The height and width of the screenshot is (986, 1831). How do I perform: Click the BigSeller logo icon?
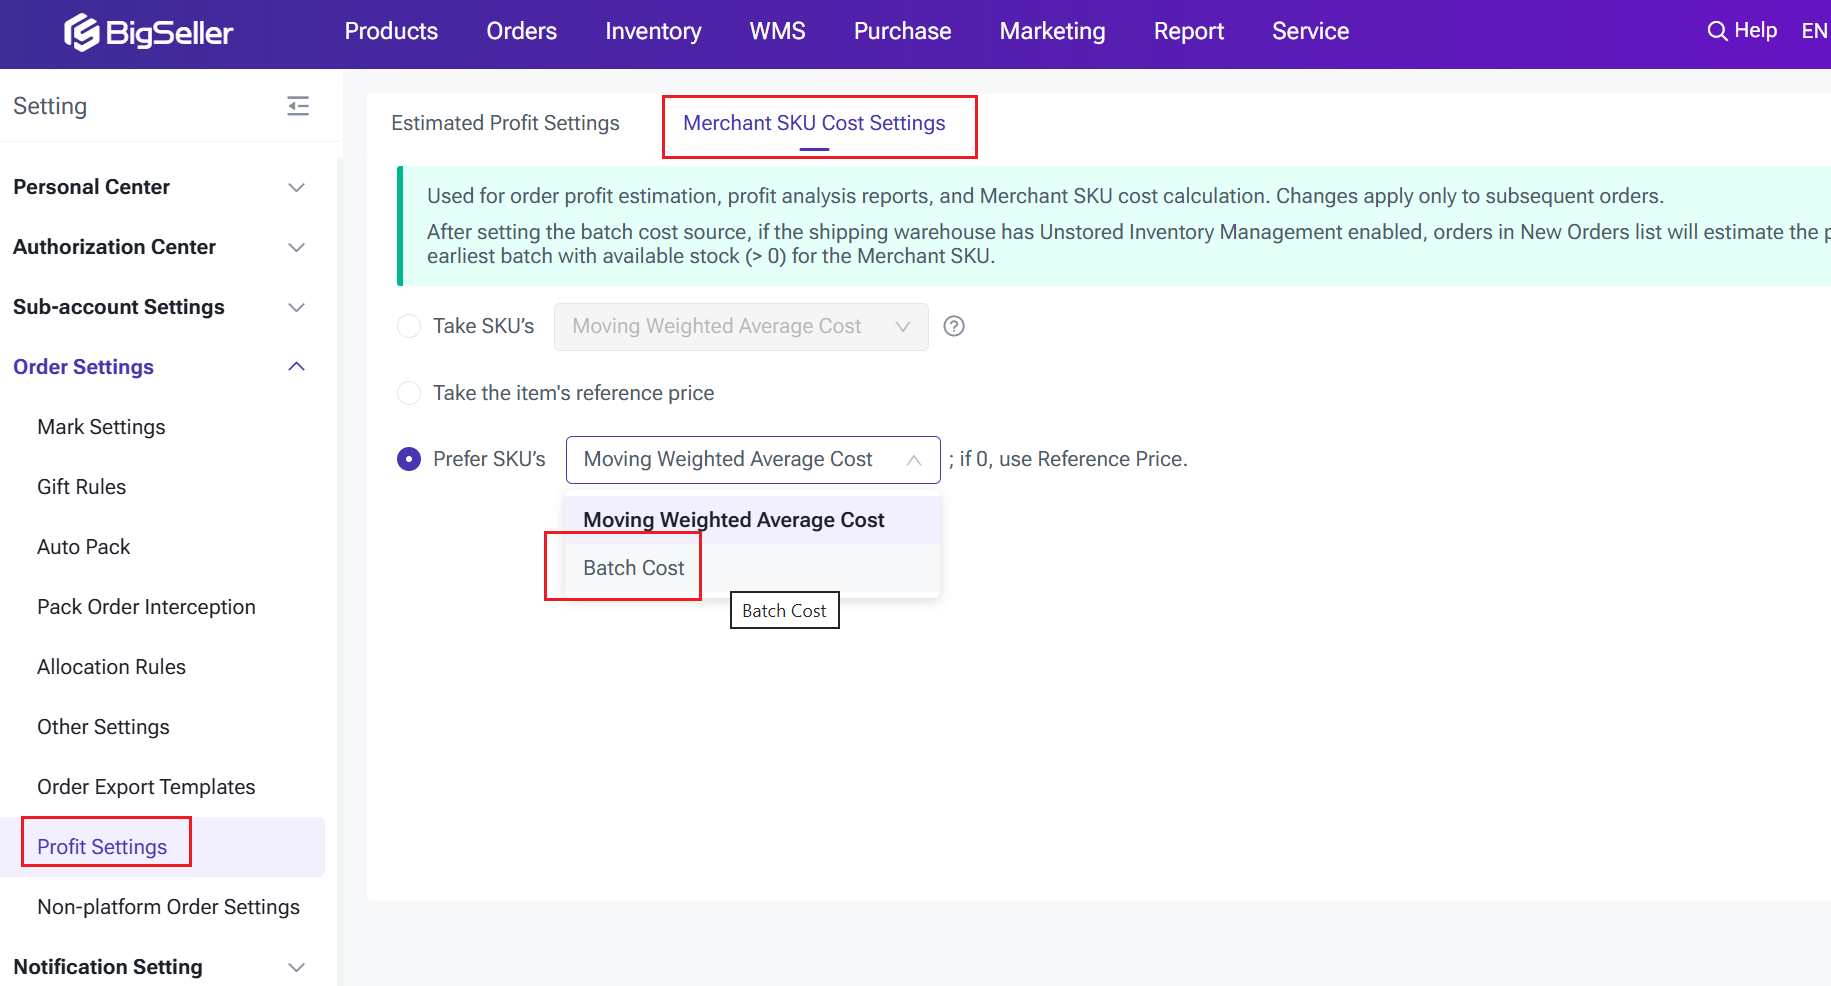click(82, 32)
